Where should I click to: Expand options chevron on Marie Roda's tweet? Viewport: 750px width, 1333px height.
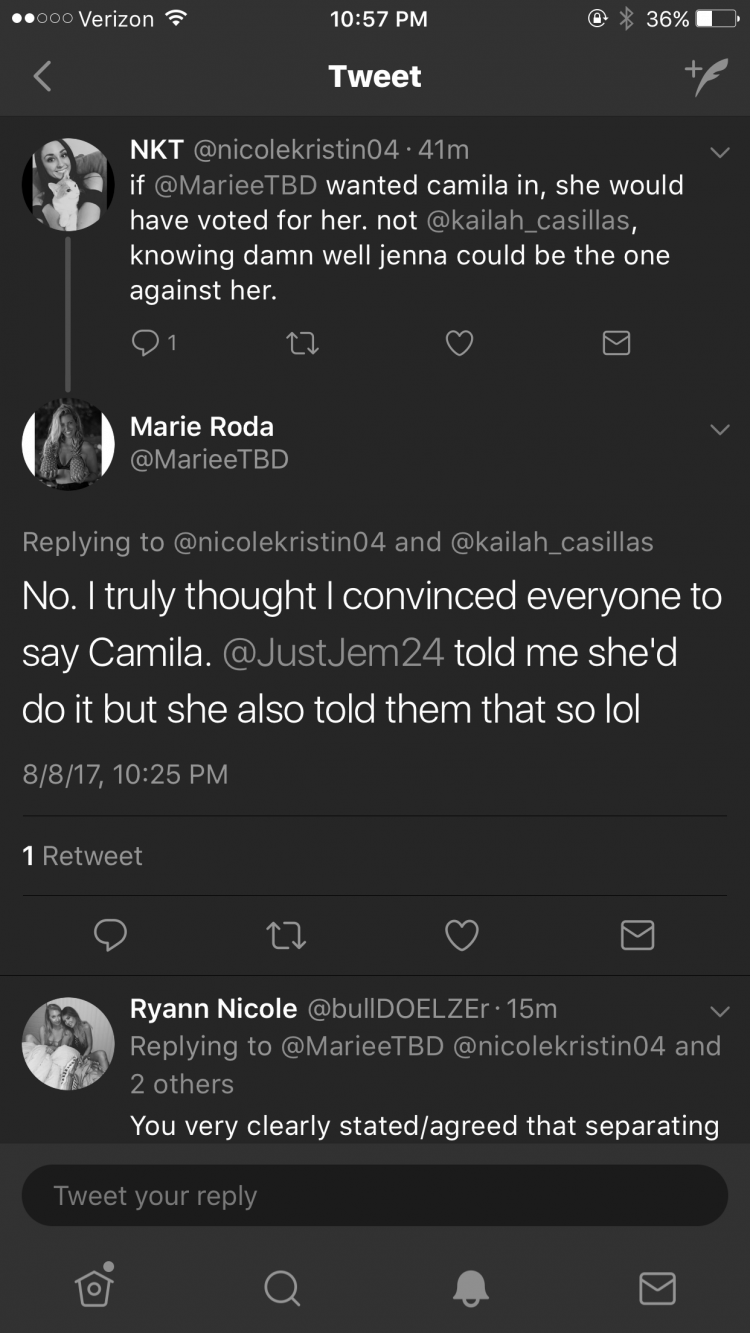[x=719, y=429]
